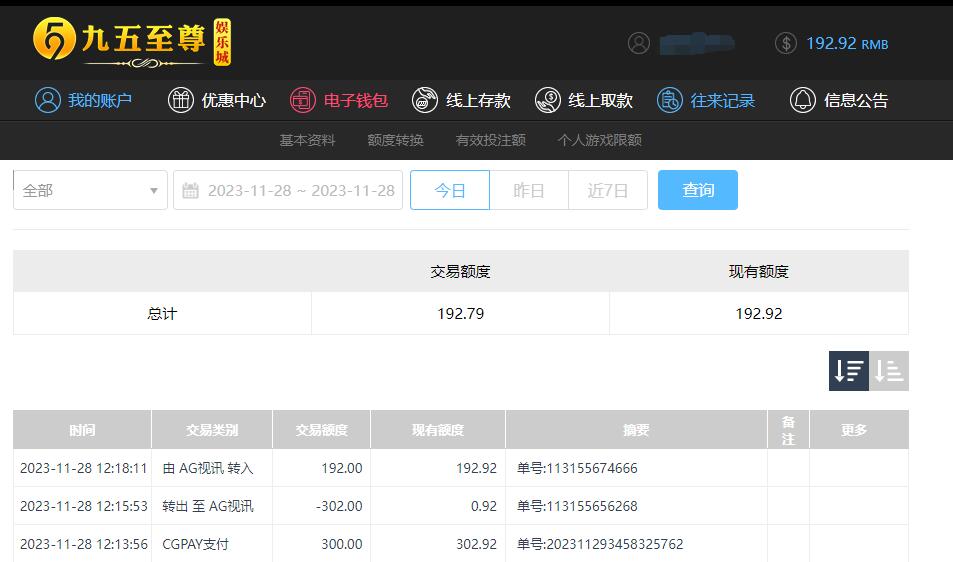Click the time 2023-11-28 12:18:11
953x562 pixels.
[83, 468]
